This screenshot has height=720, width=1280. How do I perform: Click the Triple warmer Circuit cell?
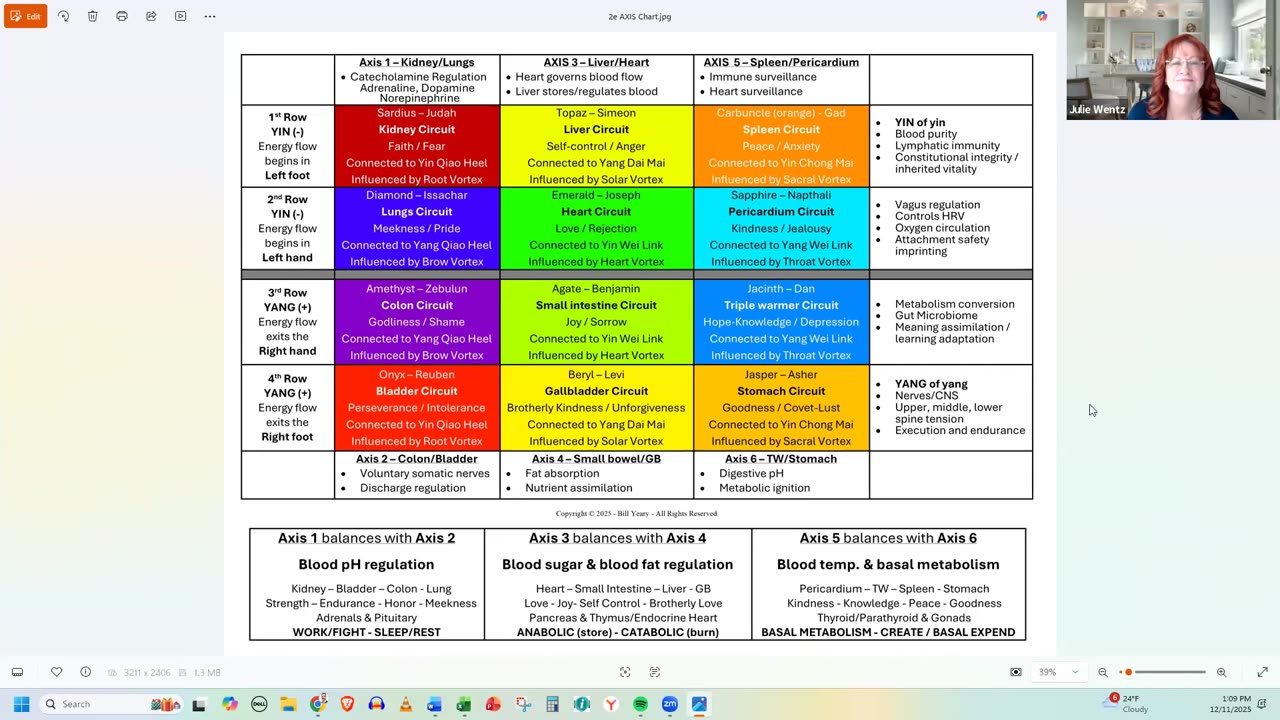(781, 322)
